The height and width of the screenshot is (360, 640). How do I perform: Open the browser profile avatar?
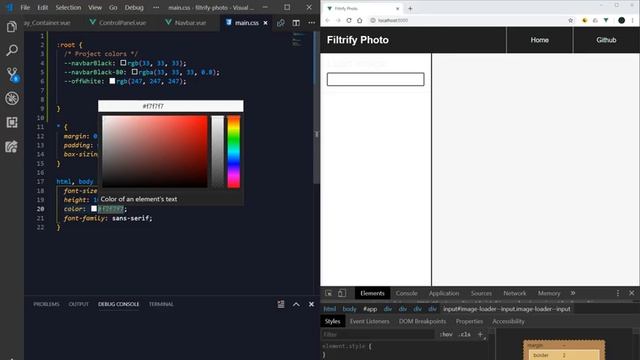tap(621, 20)
